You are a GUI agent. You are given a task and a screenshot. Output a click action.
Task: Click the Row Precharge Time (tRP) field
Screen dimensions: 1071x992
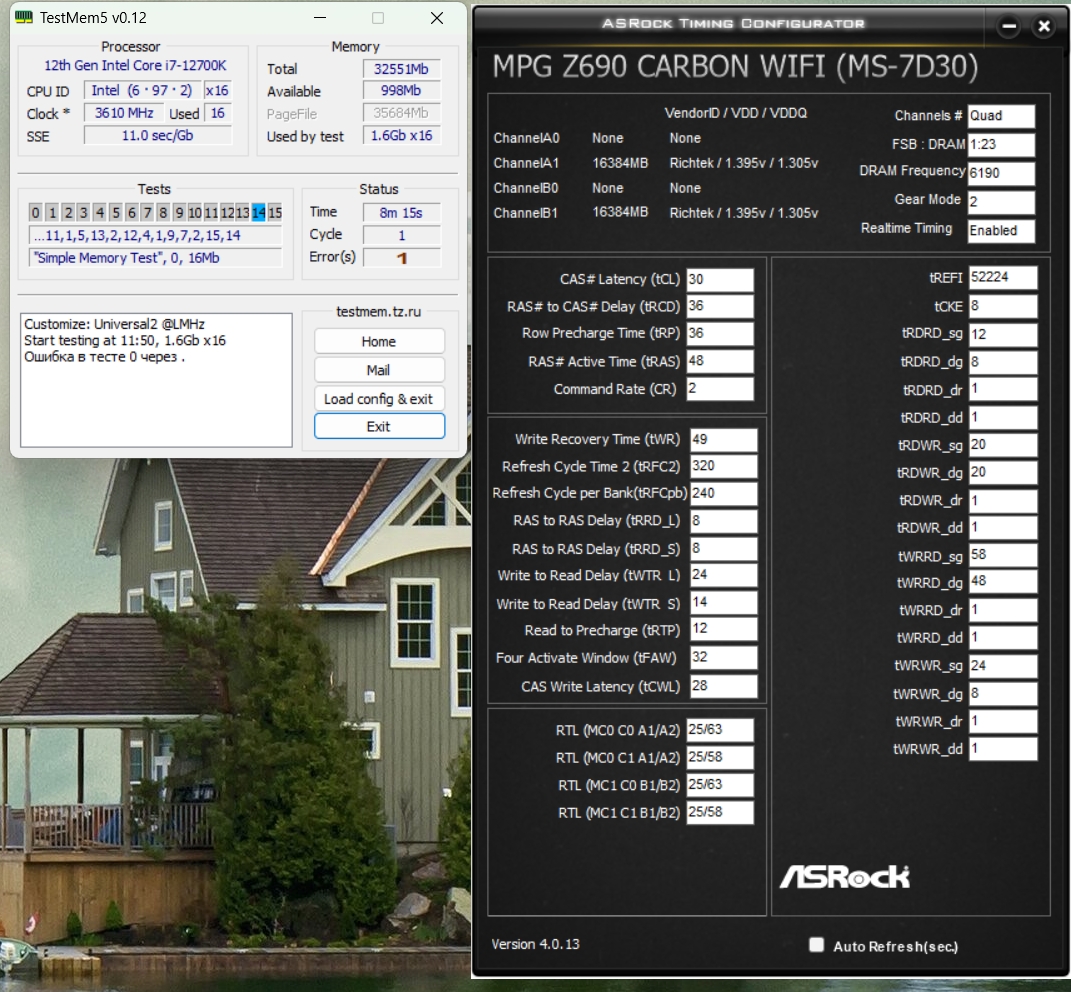[x=720, y=333]
